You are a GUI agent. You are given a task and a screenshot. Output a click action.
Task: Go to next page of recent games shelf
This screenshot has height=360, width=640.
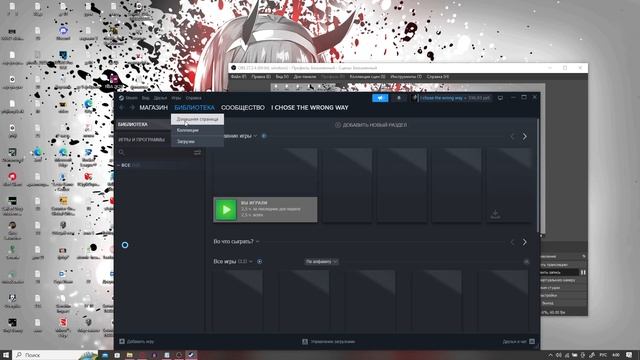point(525,136)
